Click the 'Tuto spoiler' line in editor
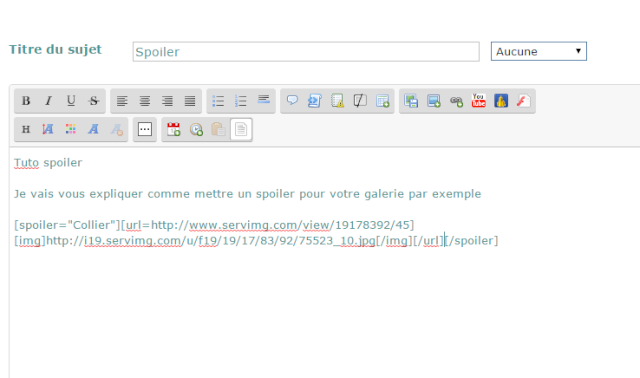This screenshot has width=640, height=378. coord(48,162)
